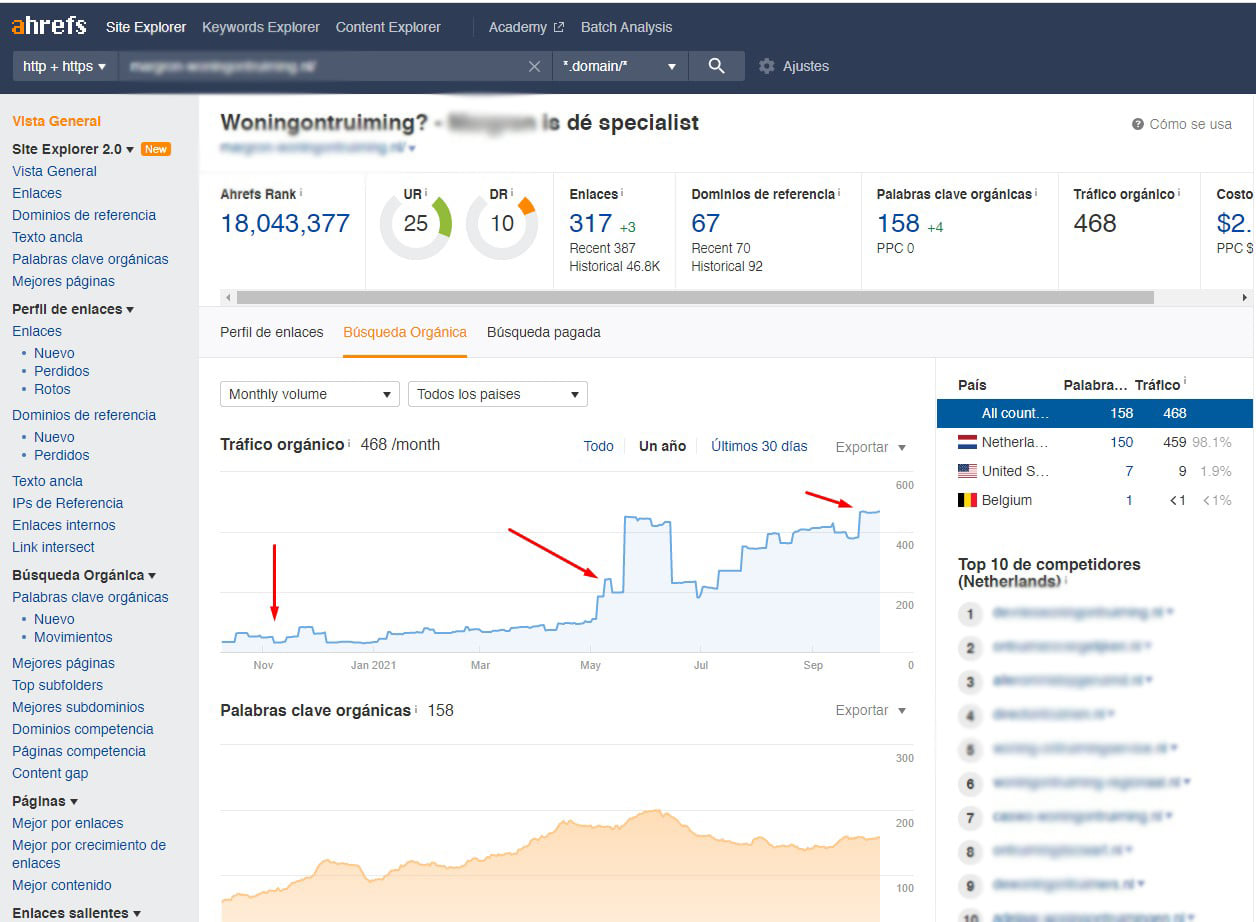The width and height of the screenshot is (1256, 922).
Task: Click the United States flag icon
Action: pyautogui.click(x=967, y=471)
